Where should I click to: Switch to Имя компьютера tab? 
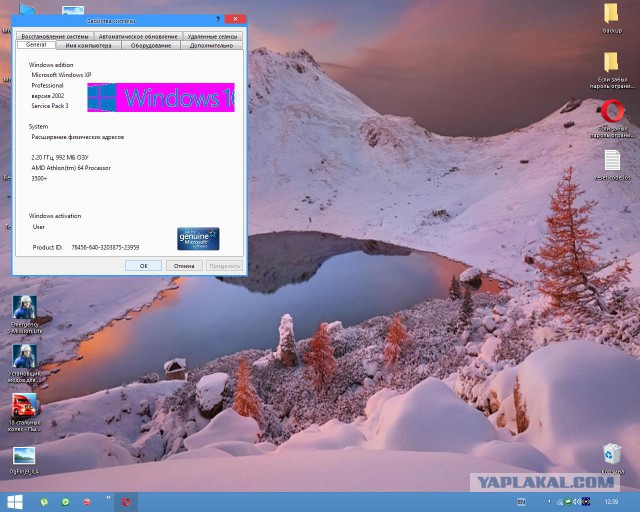89,45
